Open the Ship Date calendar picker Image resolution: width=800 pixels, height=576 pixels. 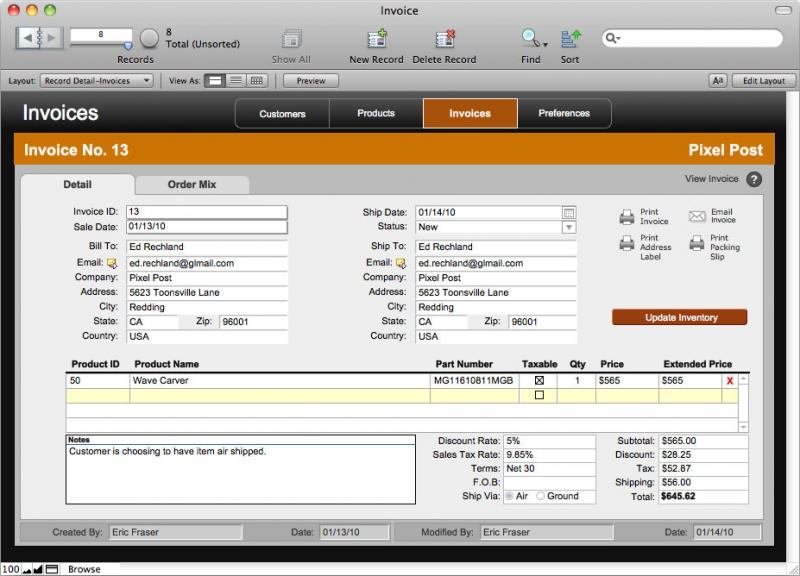click(569, 212)
